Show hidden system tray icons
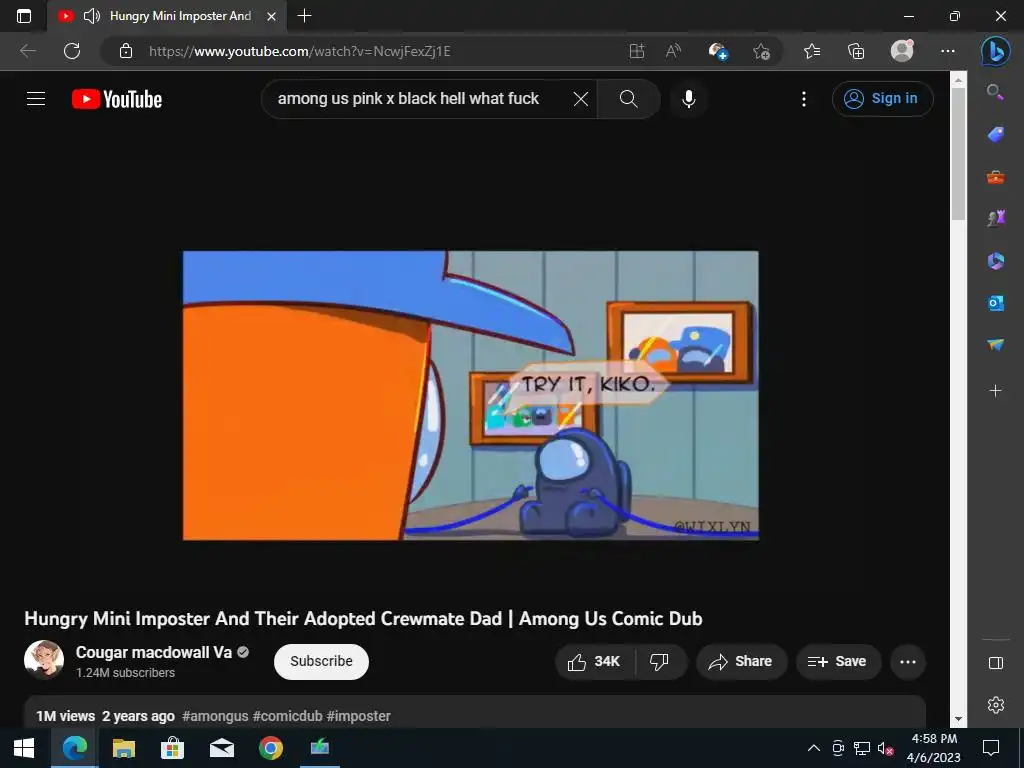The image size is (1024, 768). coord(814,748)
